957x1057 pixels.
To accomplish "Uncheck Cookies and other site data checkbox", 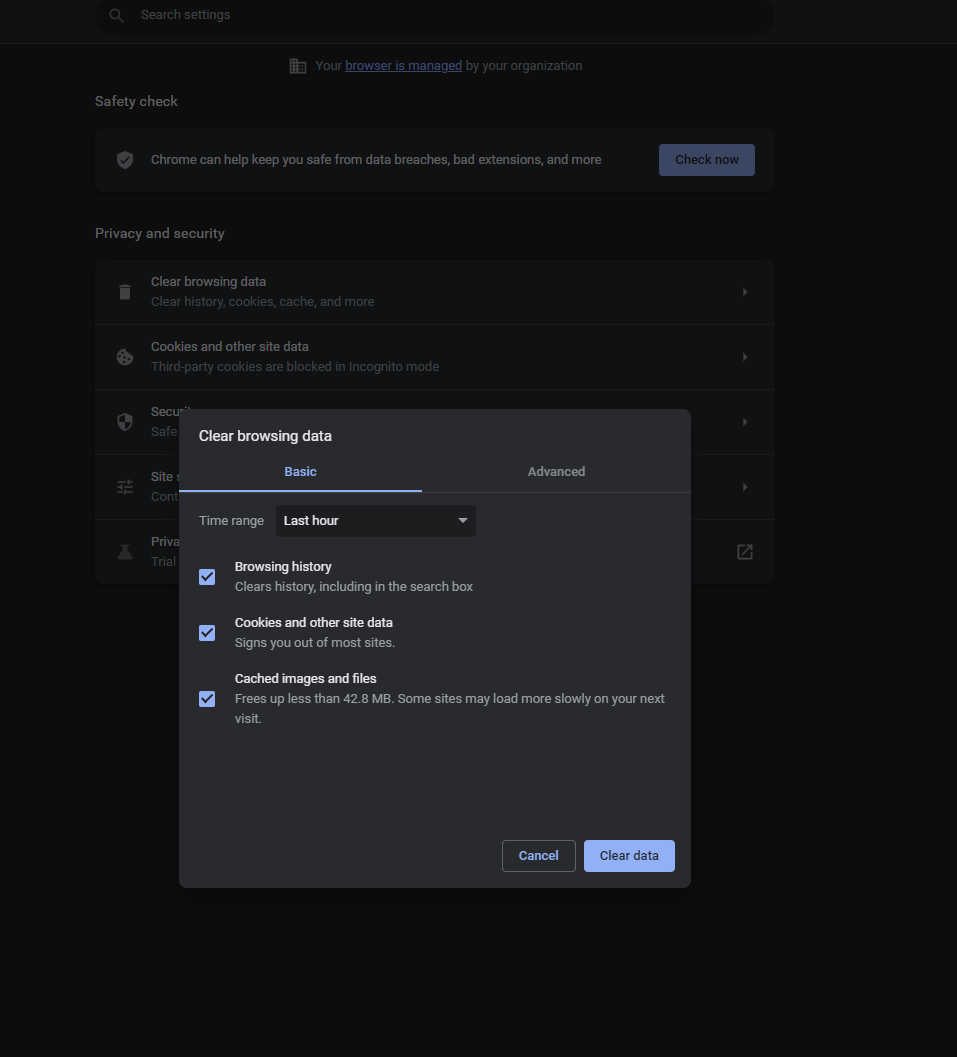I will (207, 633).
